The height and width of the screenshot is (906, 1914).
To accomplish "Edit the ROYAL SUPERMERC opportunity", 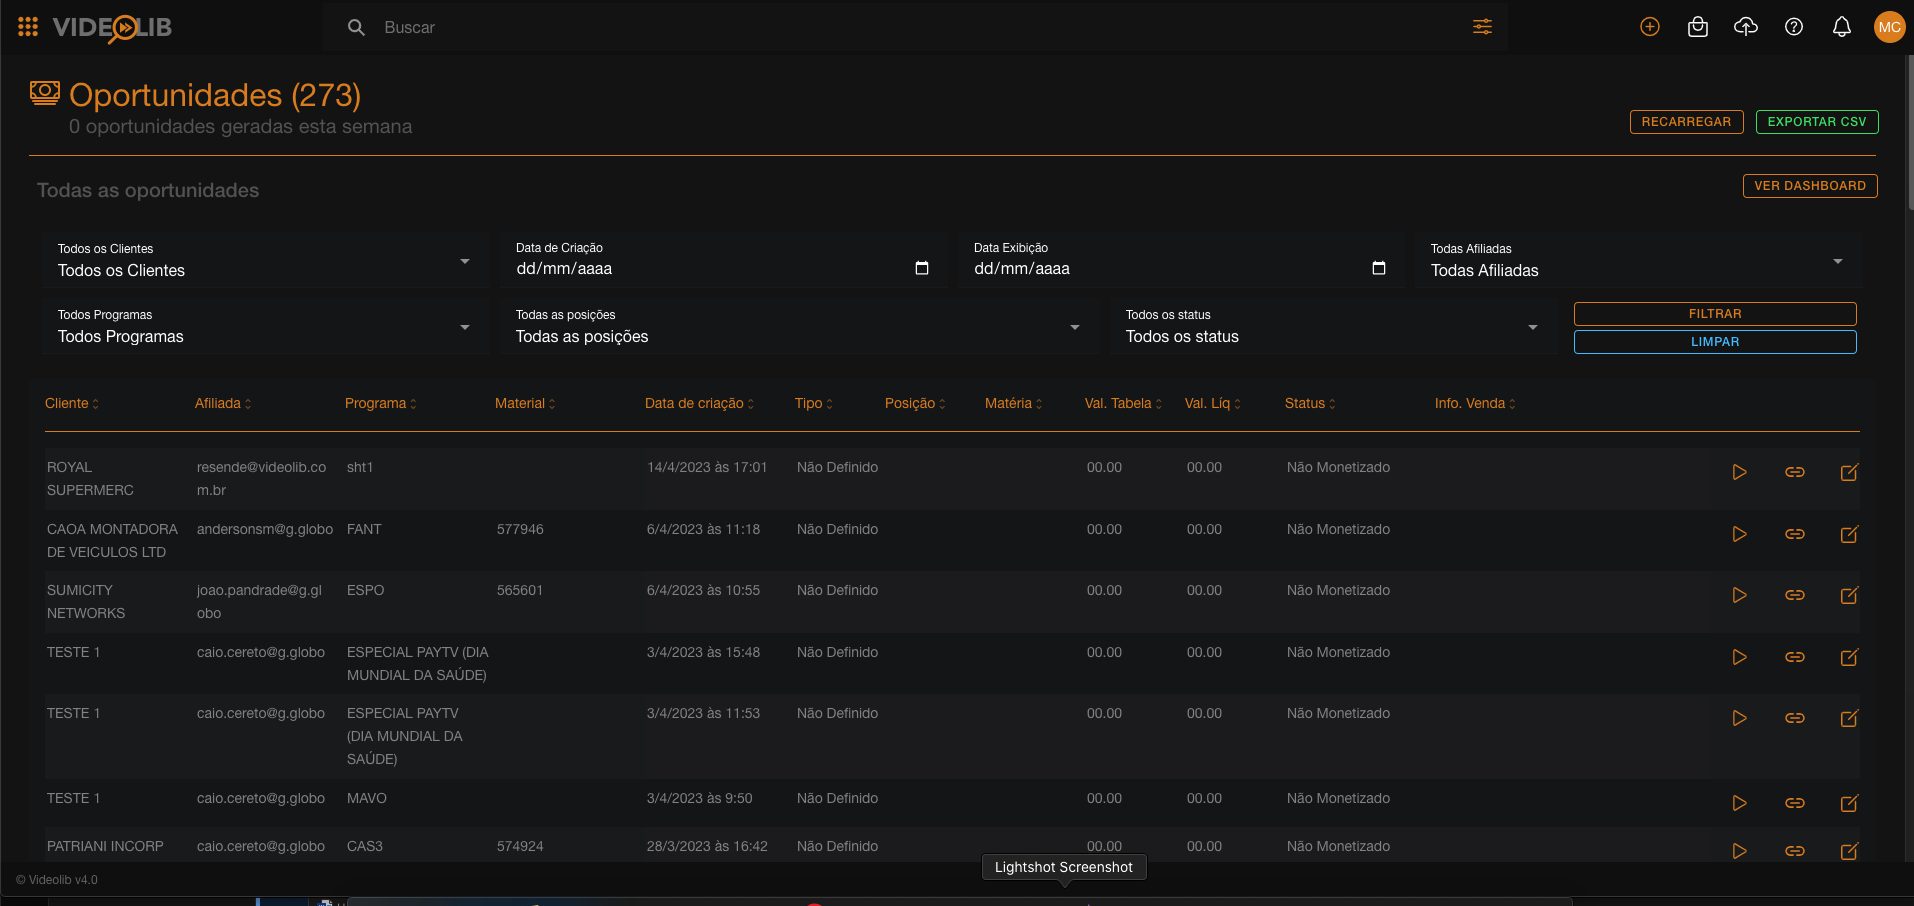I will click(1850, 472).
